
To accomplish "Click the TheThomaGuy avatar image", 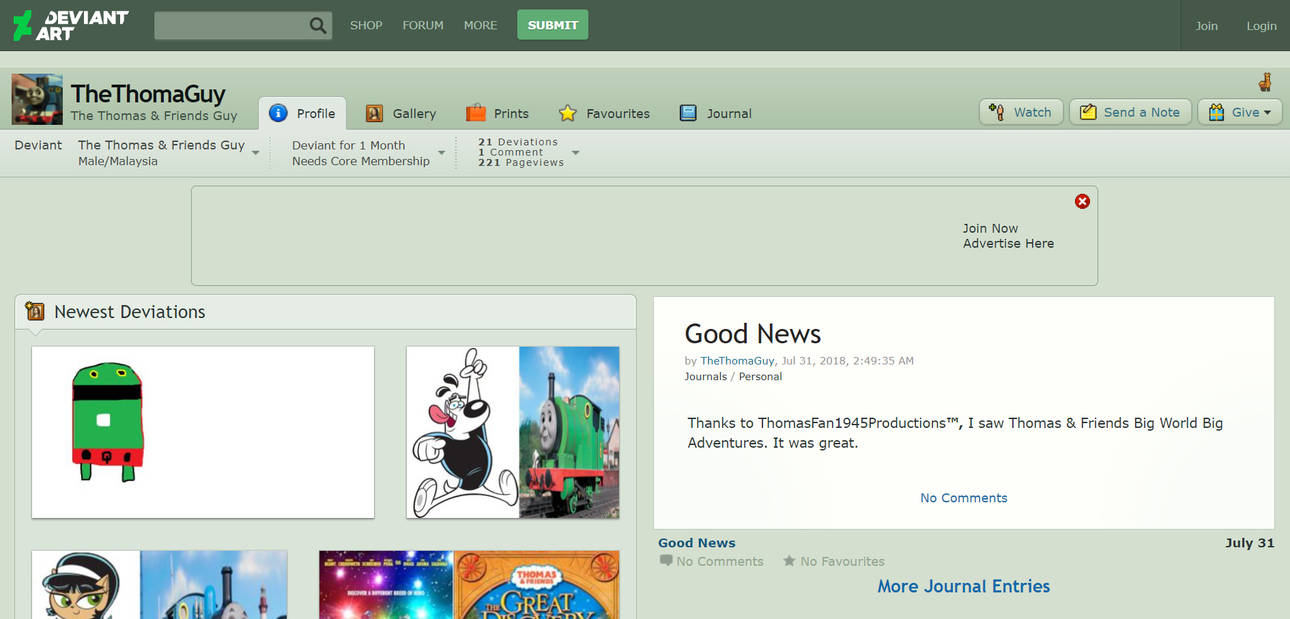I will 37,99.
